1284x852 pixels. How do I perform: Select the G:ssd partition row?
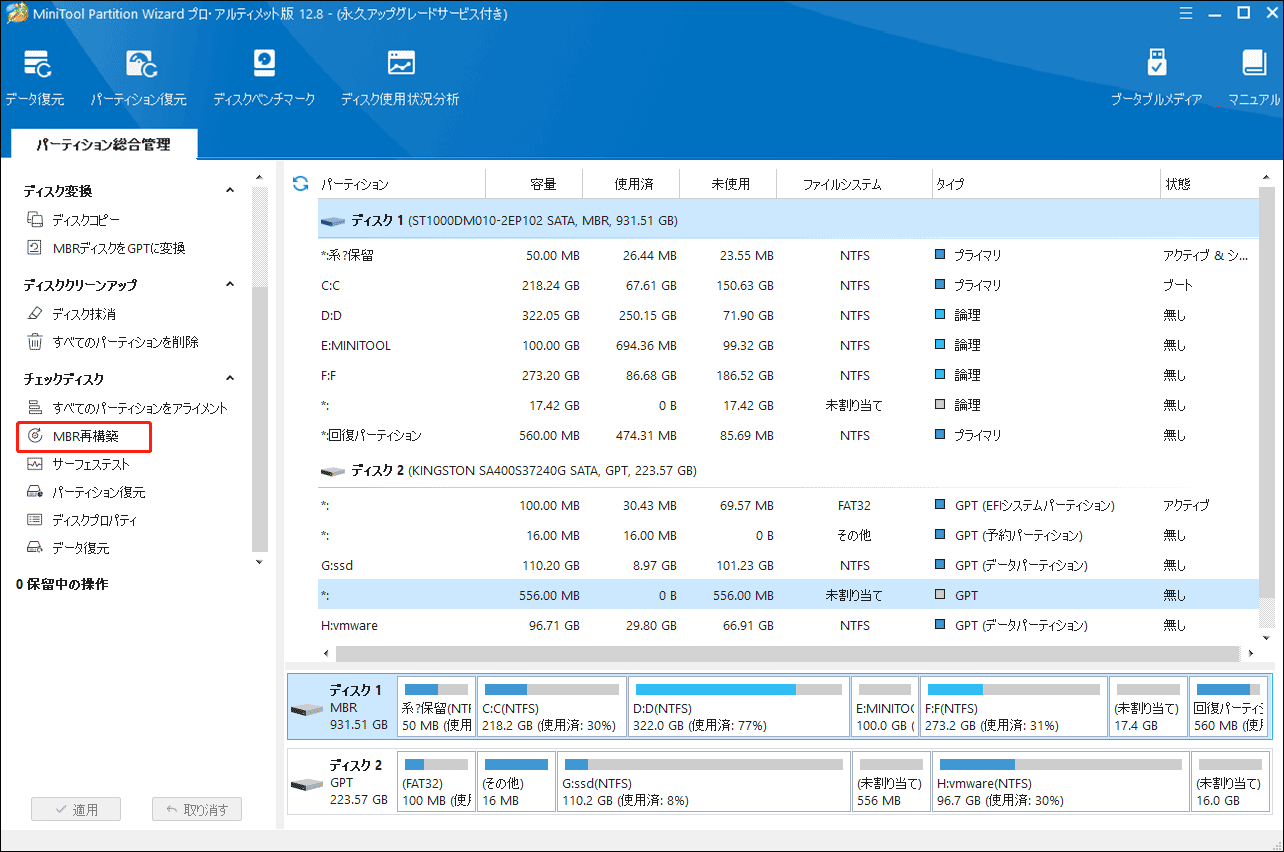pos(788,565)
